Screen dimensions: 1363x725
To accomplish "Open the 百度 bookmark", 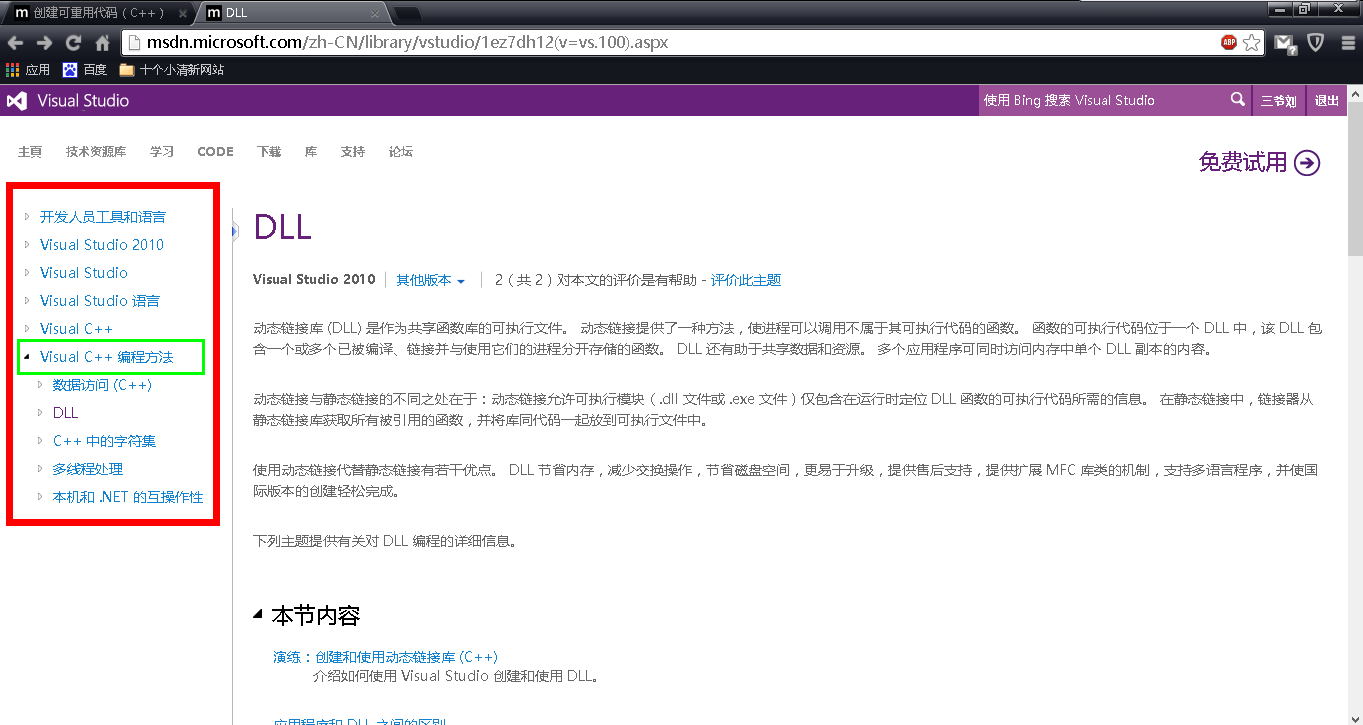I will point(84,70).
